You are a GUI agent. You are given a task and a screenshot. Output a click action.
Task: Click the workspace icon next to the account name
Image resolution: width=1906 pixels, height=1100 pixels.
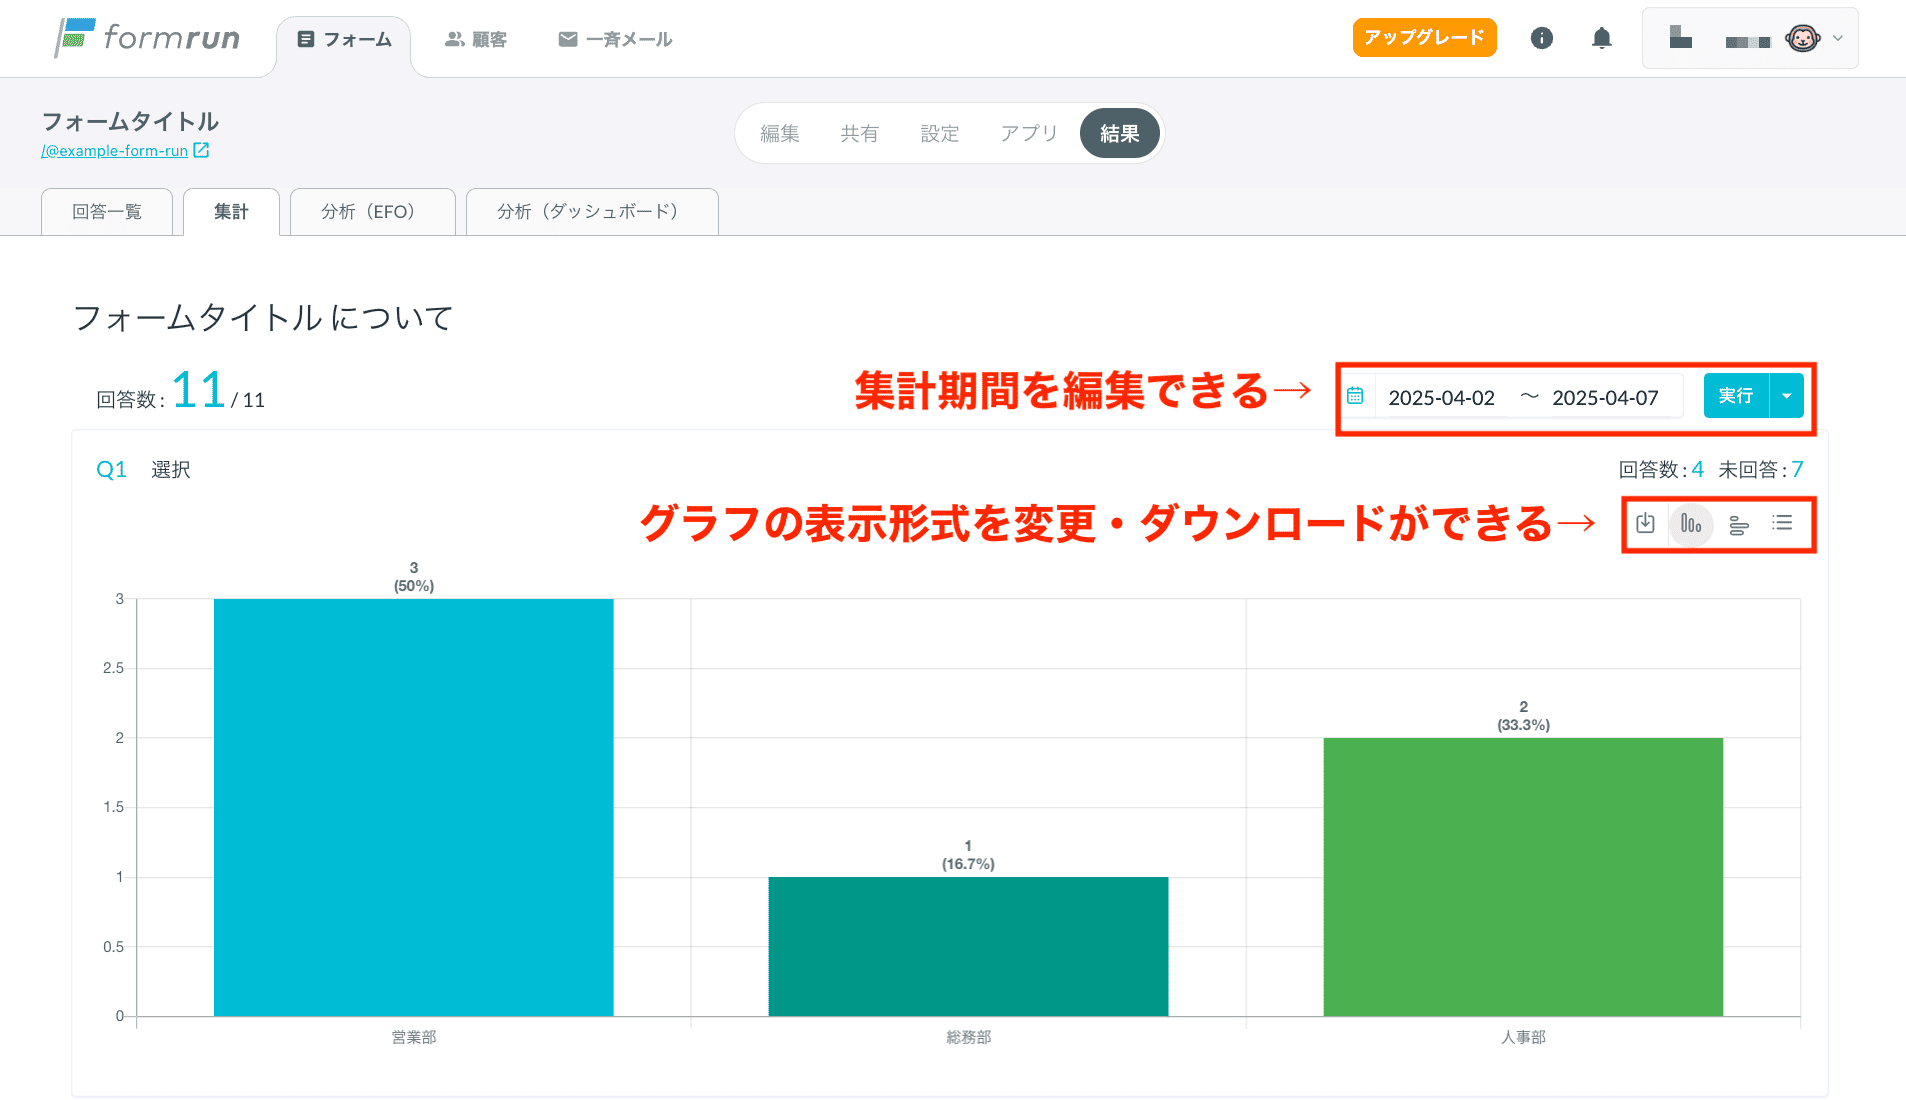(x=1680, y=37)
